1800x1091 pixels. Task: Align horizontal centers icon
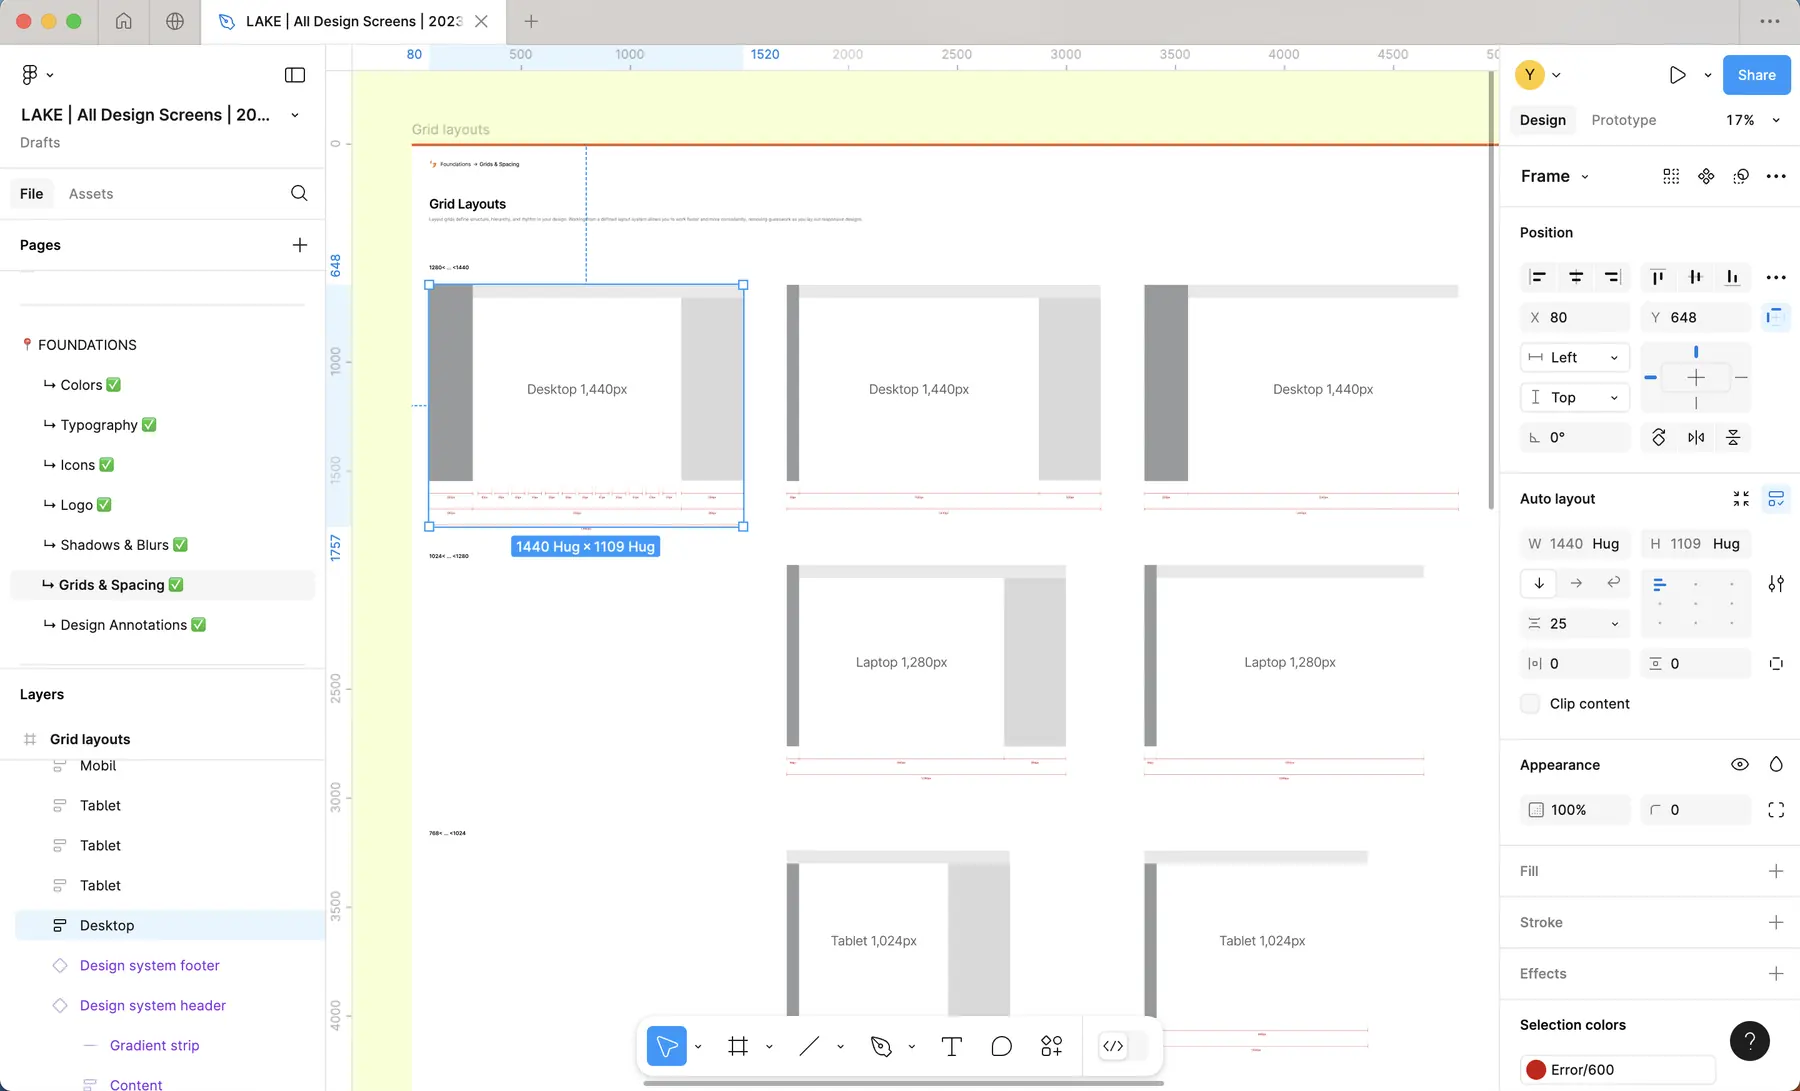1575,277
